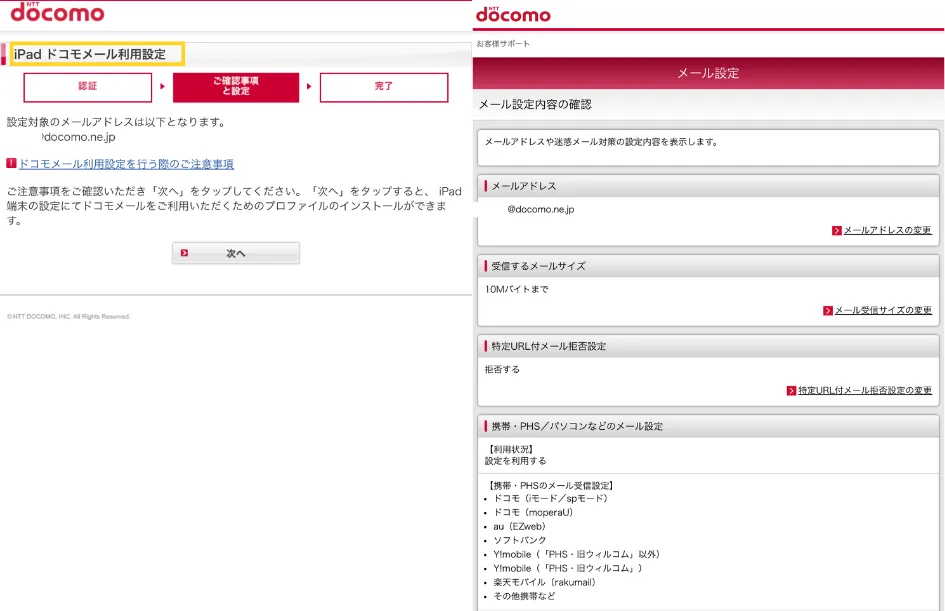Open ドコモメール利用設定を行う際のご注意事項 link
945x611 pixels.
pyautogui.click(x=126, y=164)
